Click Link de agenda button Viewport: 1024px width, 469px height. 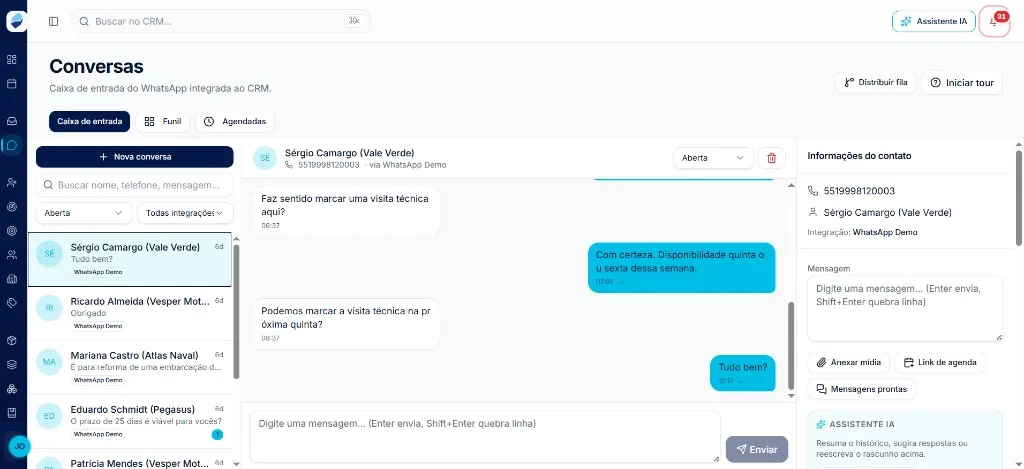point(940,363)
